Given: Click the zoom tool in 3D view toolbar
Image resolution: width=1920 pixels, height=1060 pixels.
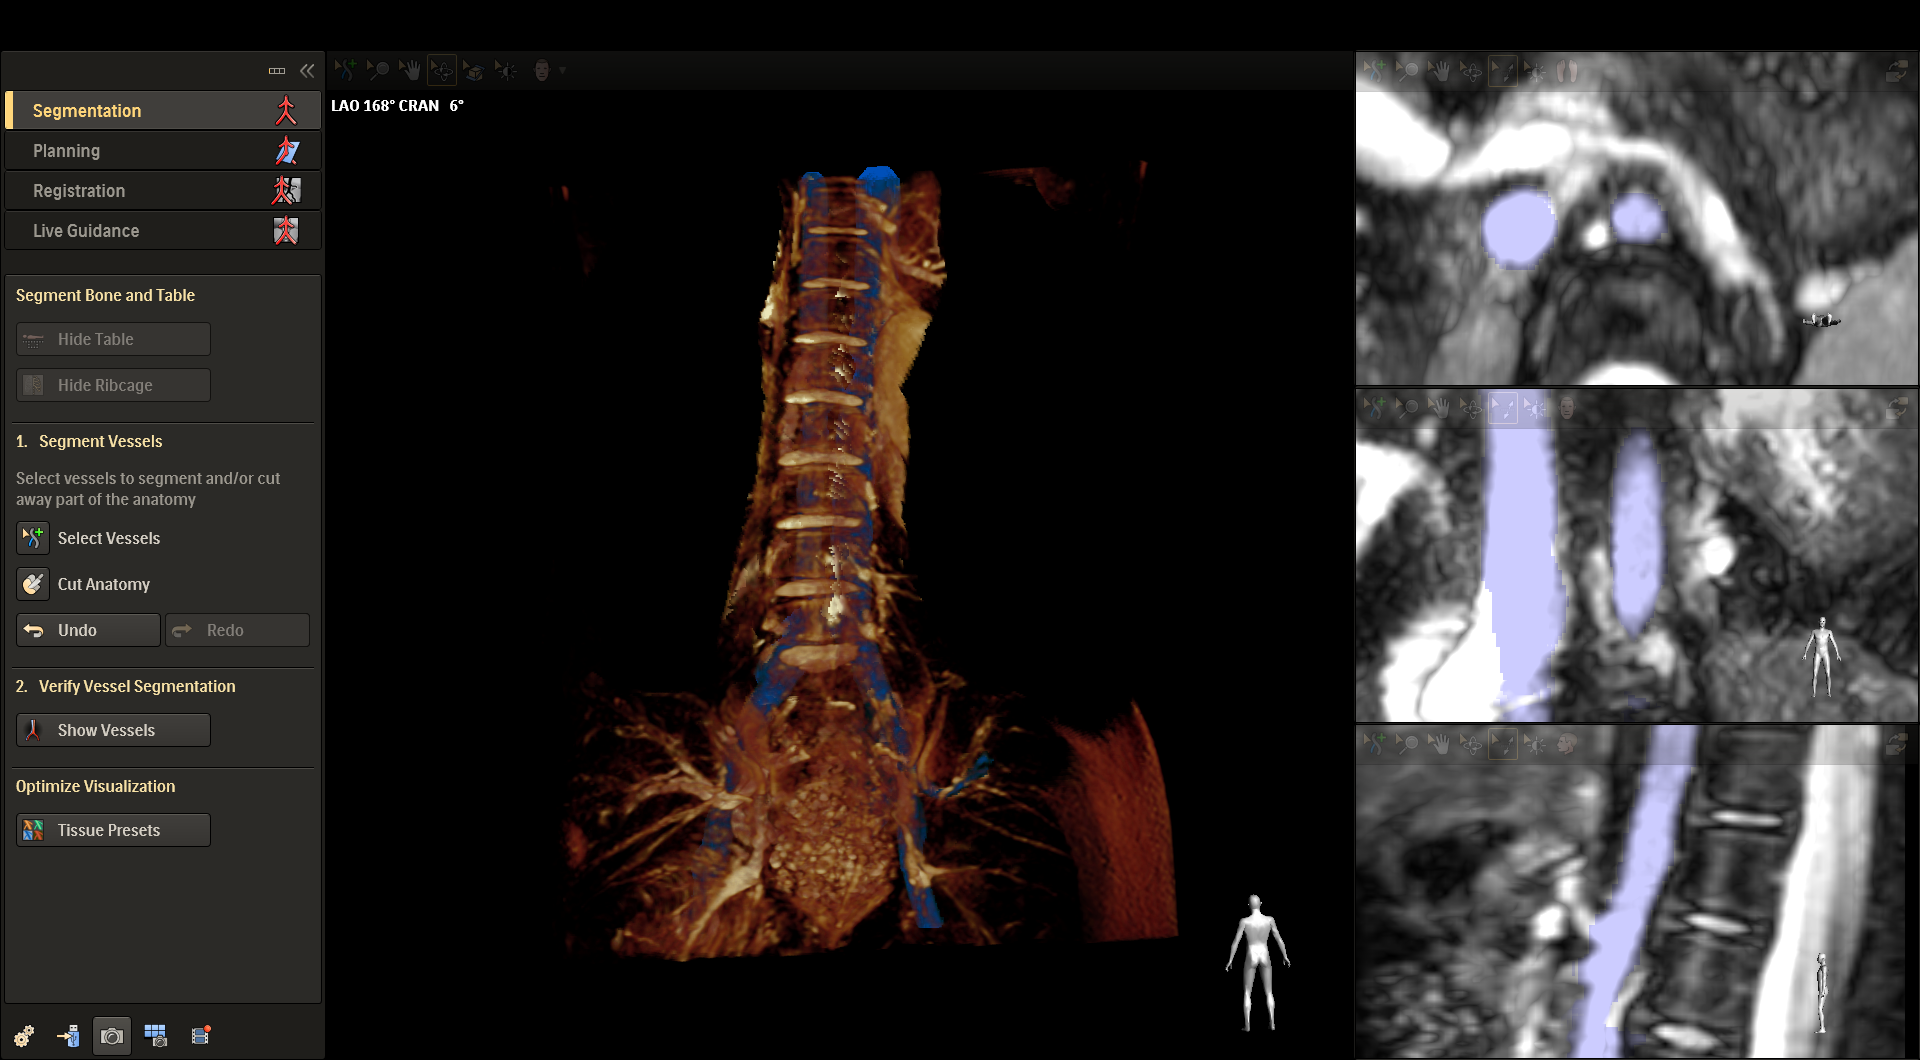Looking at the screenshot, I should click(x=377, y=70).
